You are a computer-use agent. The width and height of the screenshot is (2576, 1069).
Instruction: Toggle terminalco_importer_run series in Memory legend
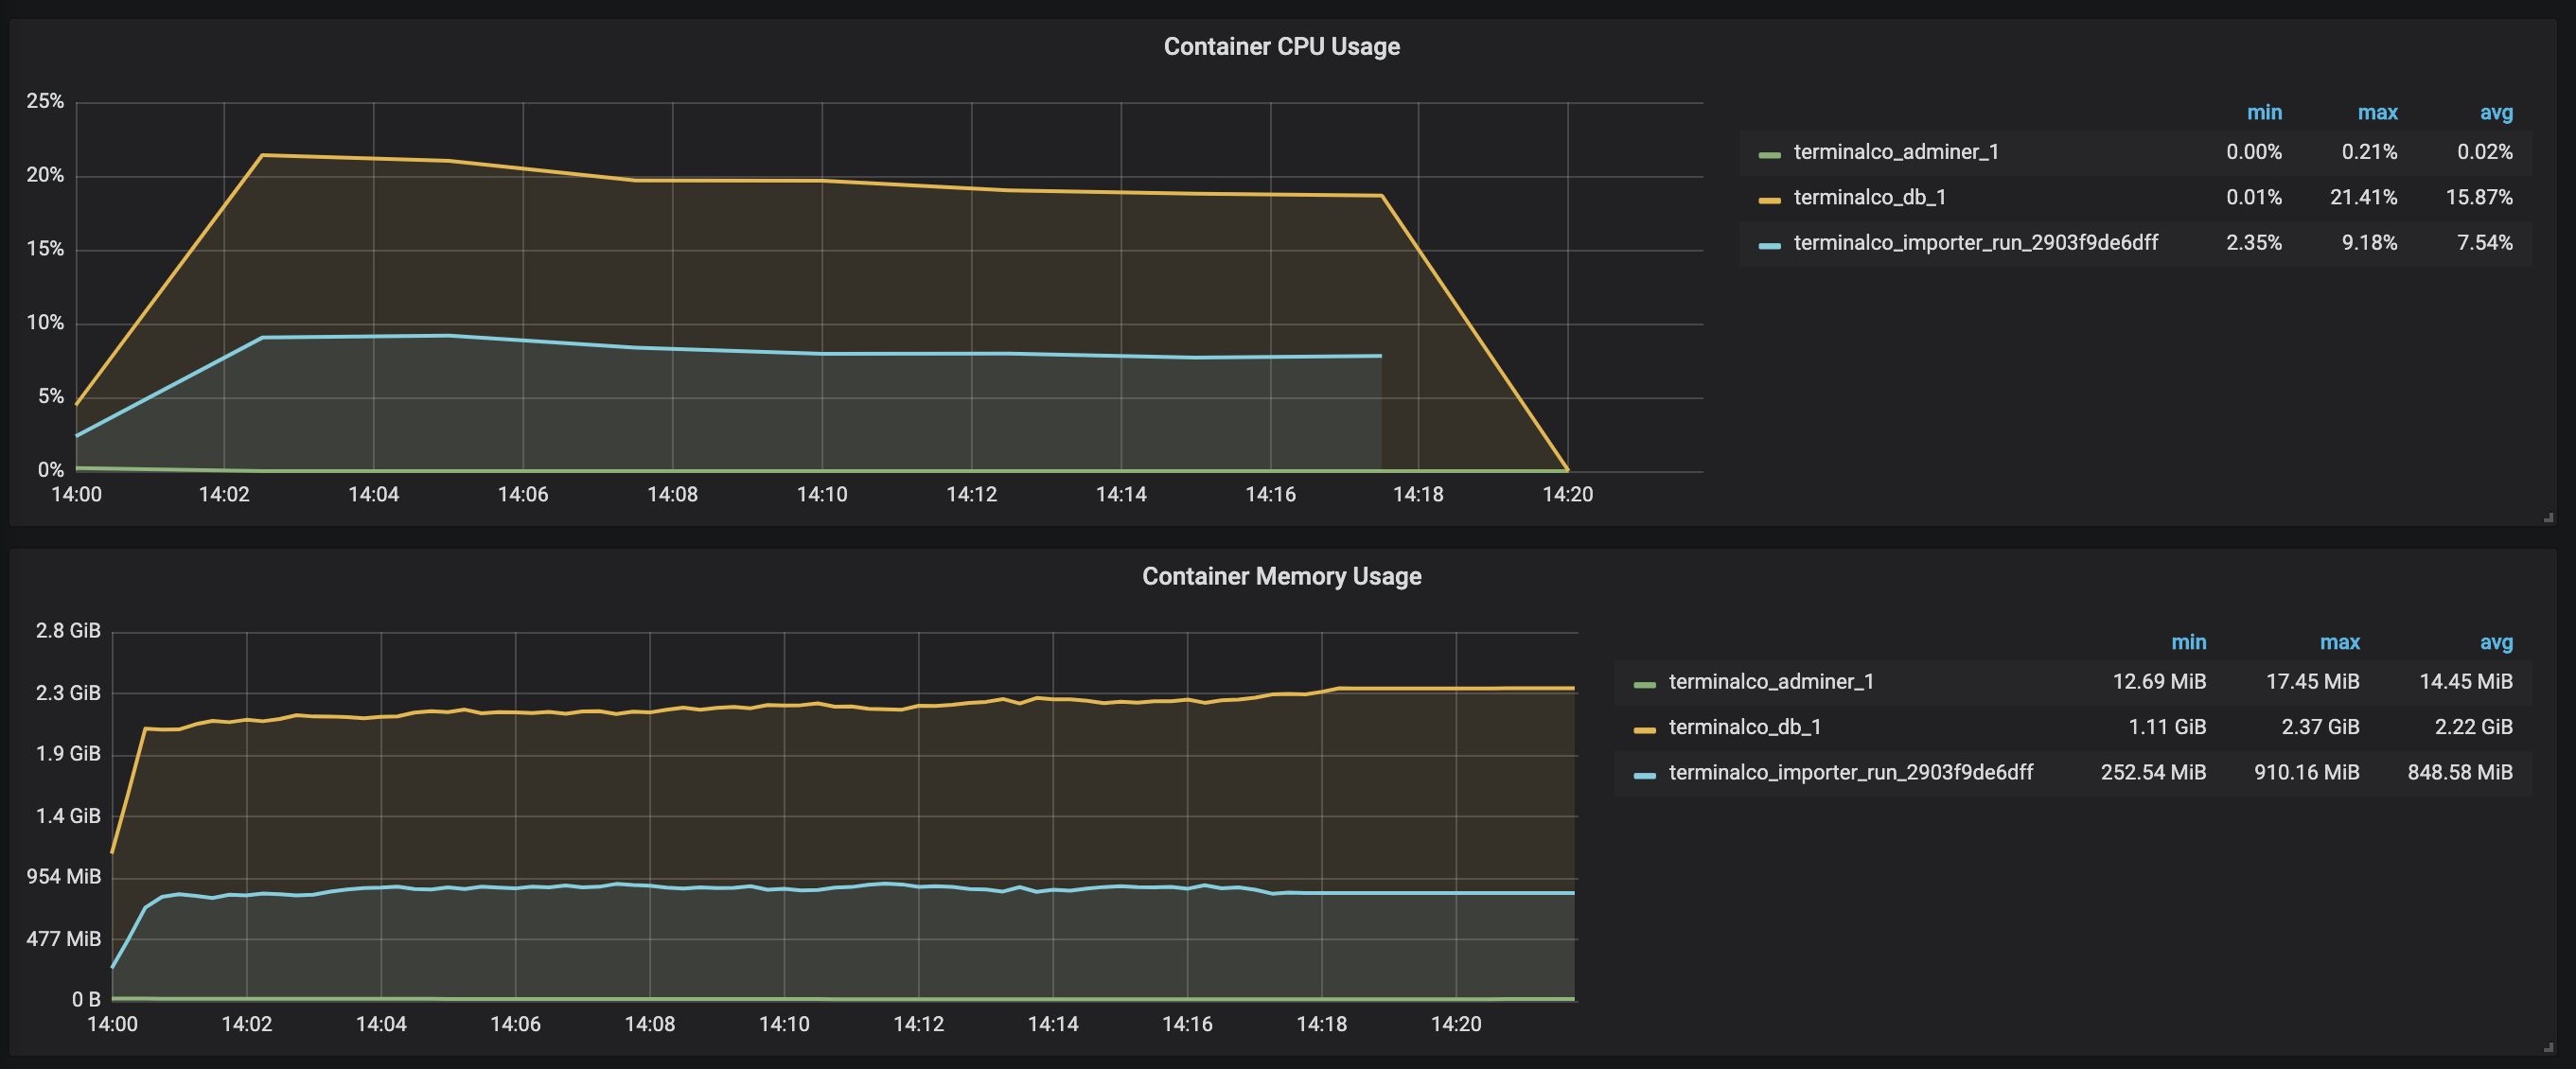click(x=1850, y=772)
